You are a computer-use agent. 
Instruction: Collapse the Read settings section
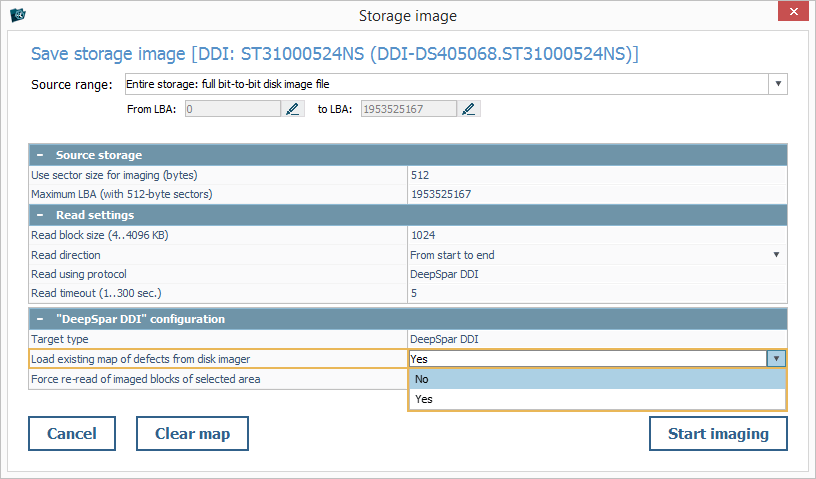(40, 215)
